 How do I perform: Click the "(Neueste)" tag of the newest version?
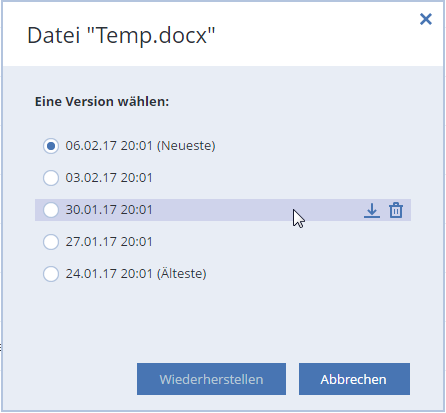coord(186,146)
